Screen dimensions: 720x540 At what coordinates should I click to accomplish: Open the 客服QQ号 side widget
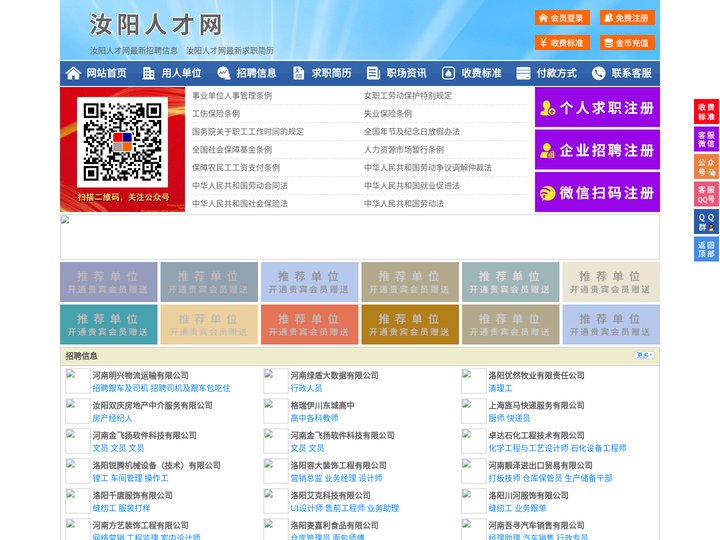coord(706,194)
